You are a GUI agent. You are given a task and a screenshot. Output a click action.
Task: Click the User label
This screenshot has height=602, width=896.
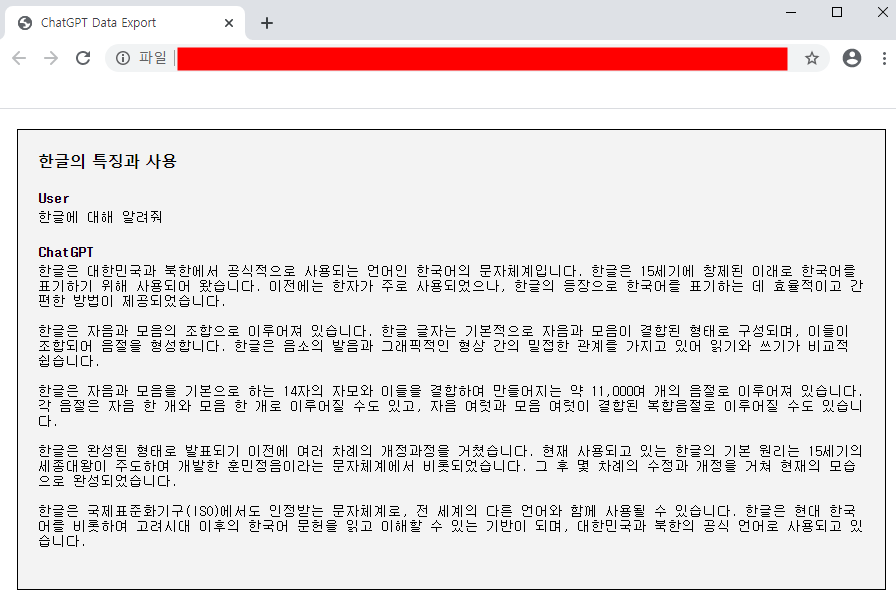point(54,198)
